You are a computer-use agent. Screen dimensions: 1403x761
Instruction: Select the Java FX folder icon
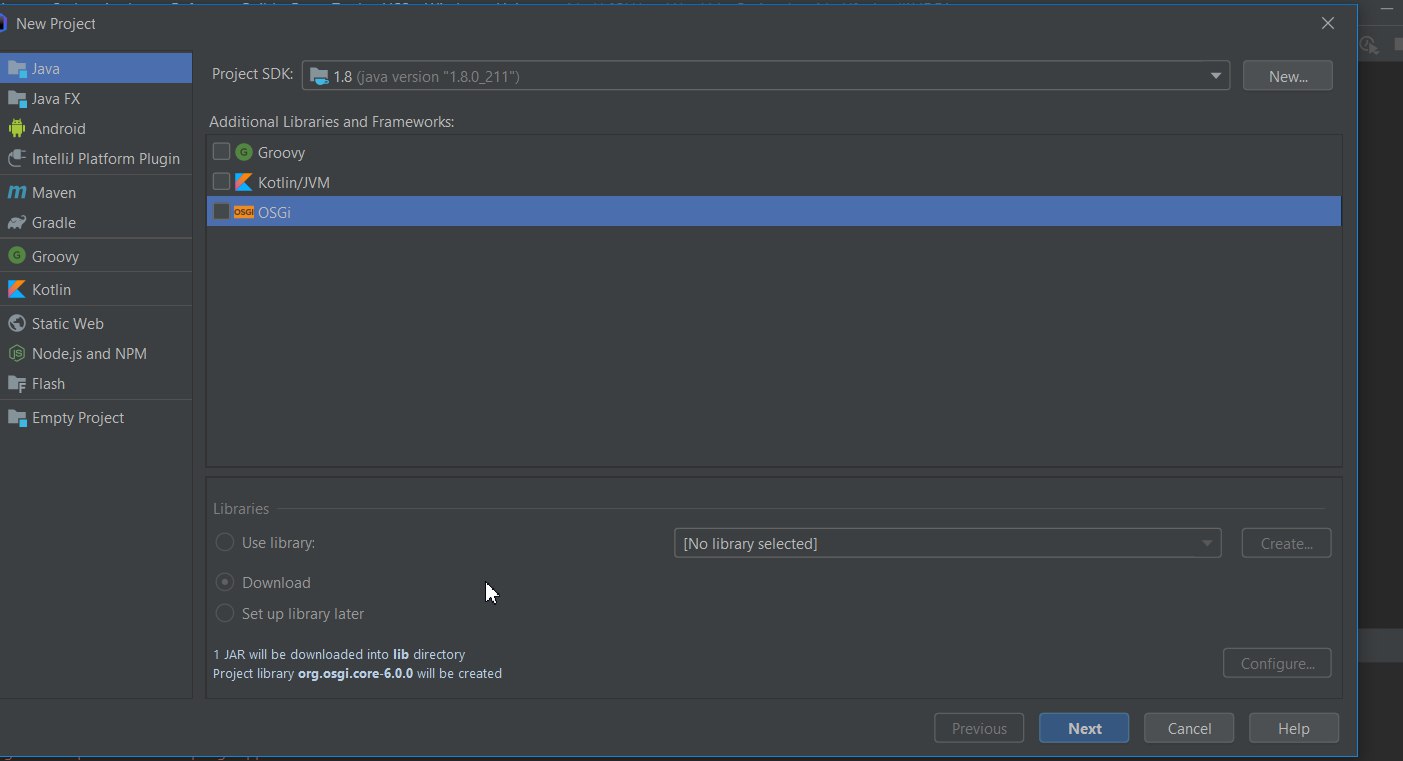point(16,99)
